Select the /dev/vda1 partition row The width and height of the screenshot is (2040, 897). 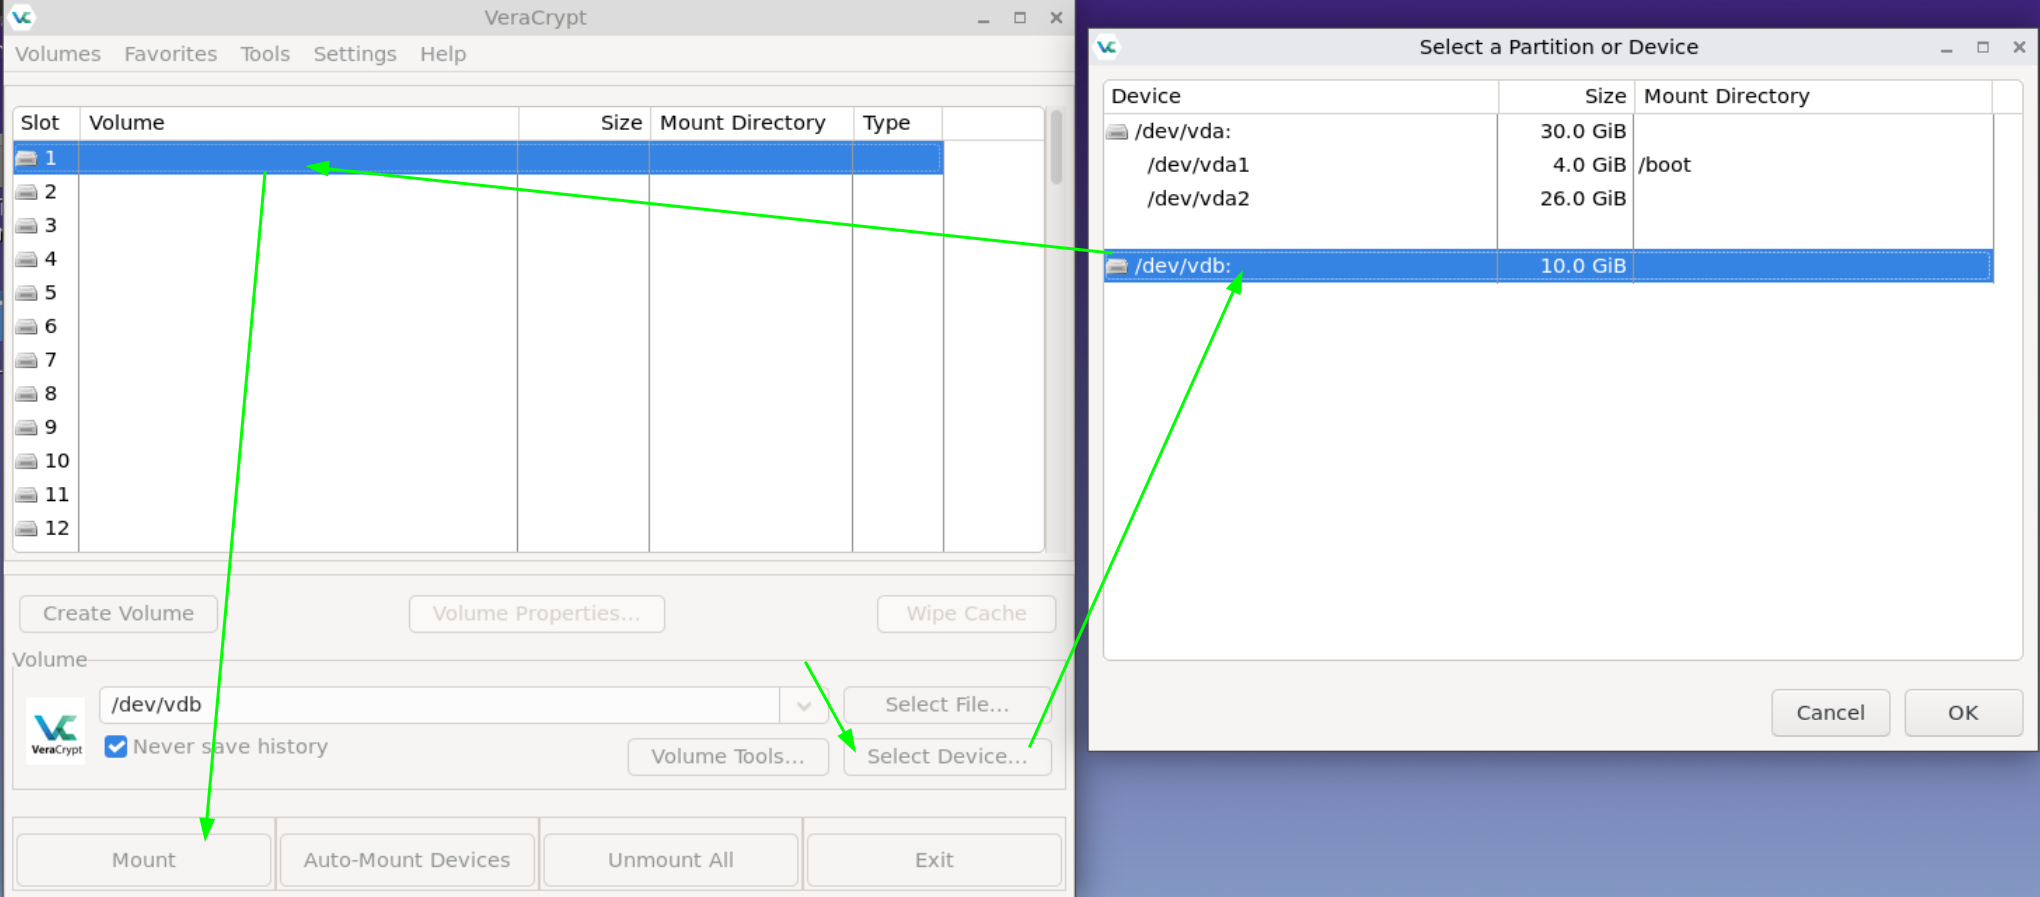[1548, 165]
